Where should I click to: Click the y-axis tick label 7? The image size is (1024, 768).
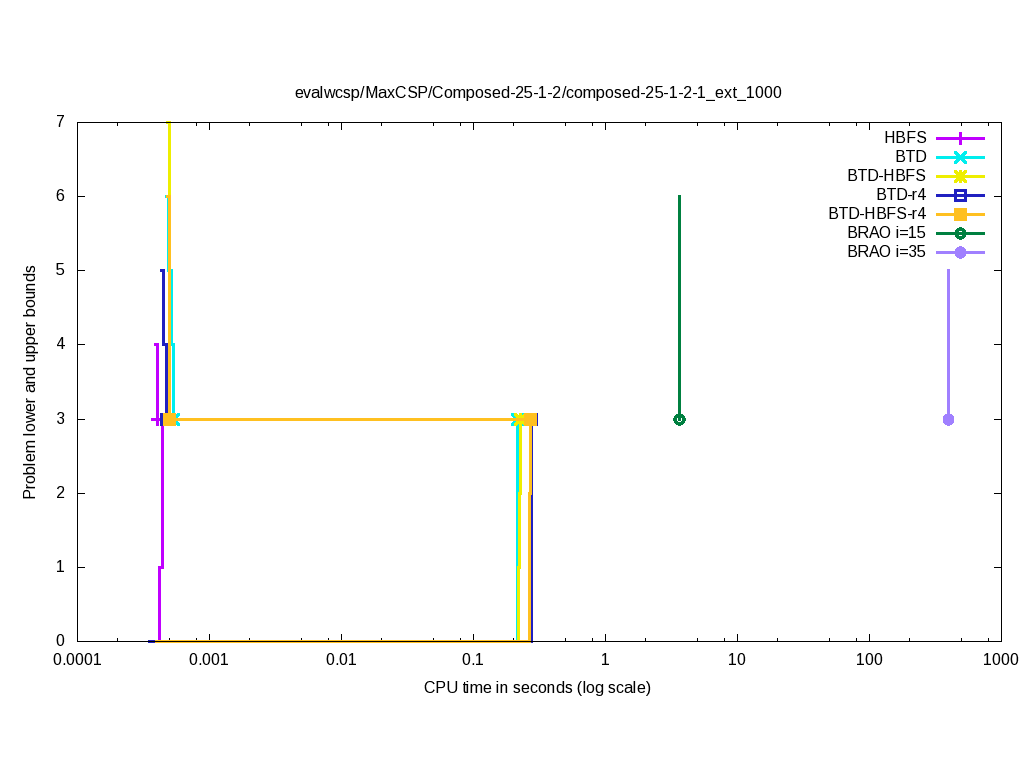click(x=60, y=122)
